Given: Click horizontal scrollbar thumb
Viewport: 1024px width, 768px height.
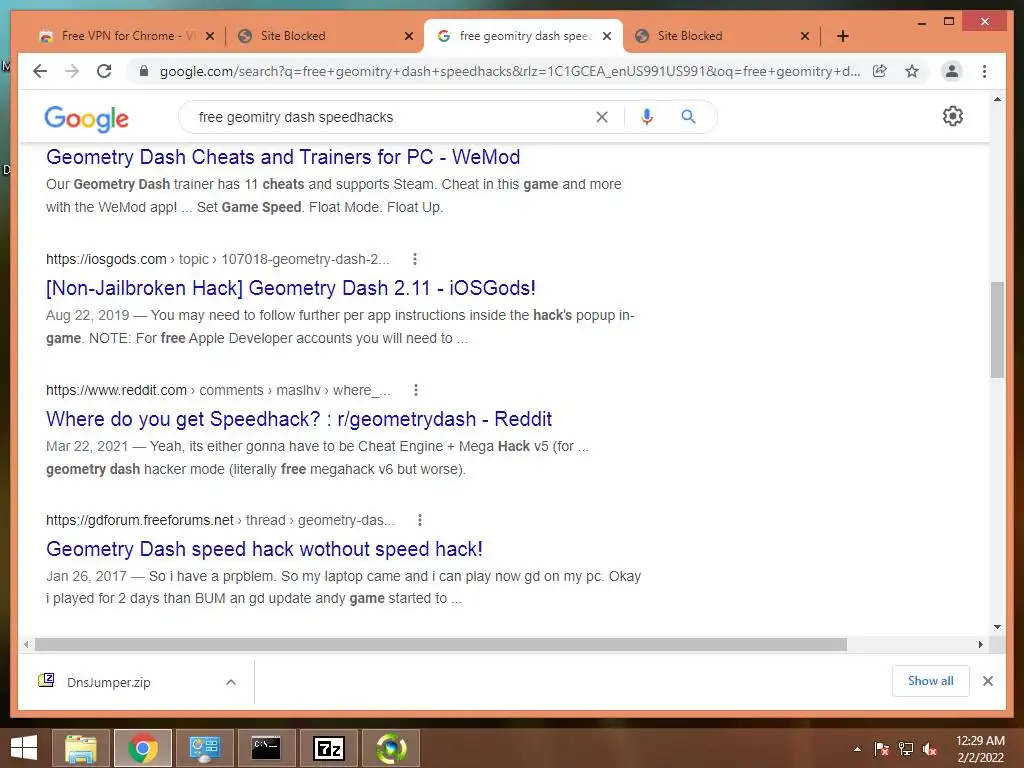Looking at the screenshot, I should pos(441,645).
